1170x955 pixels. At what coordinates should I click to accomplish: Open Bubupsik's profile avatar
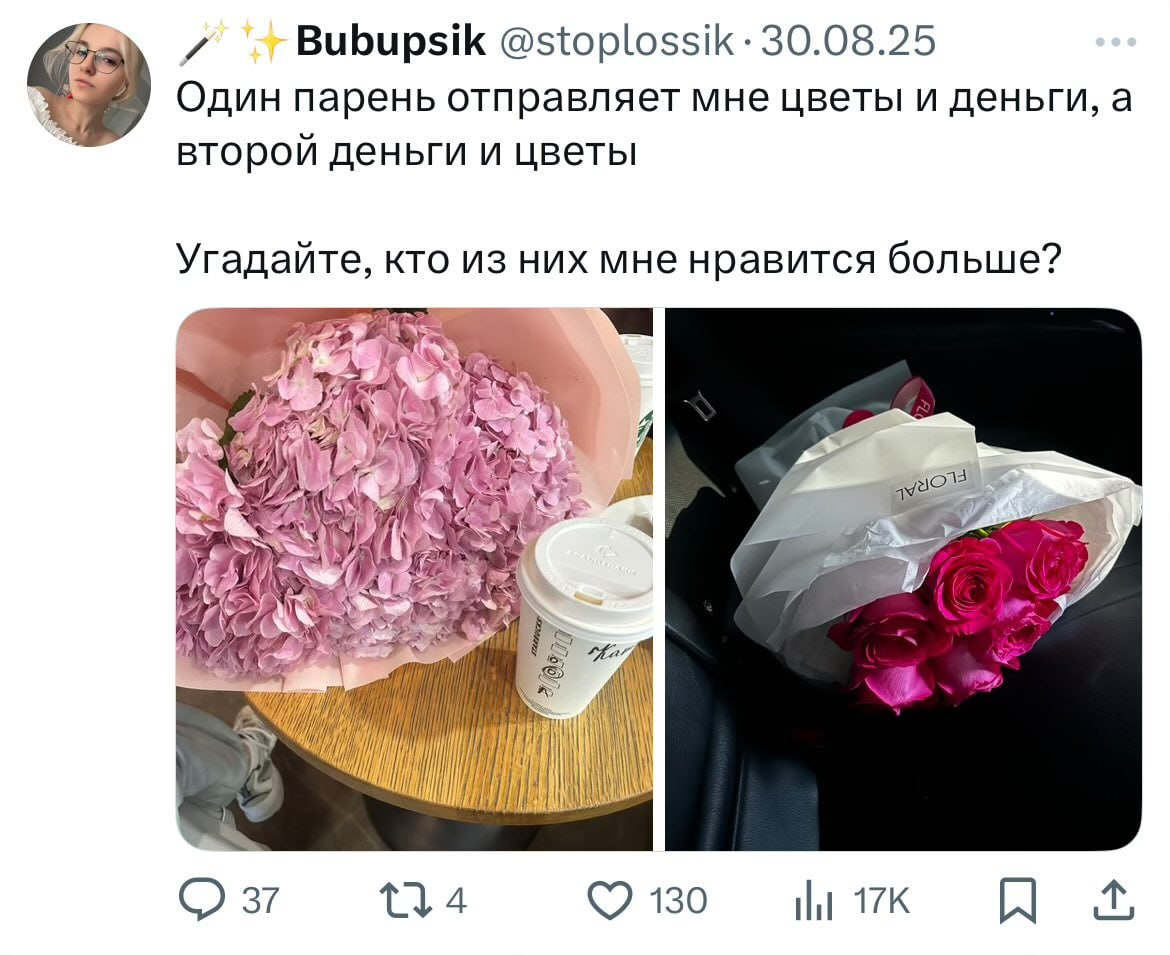(x=89, y=84)
